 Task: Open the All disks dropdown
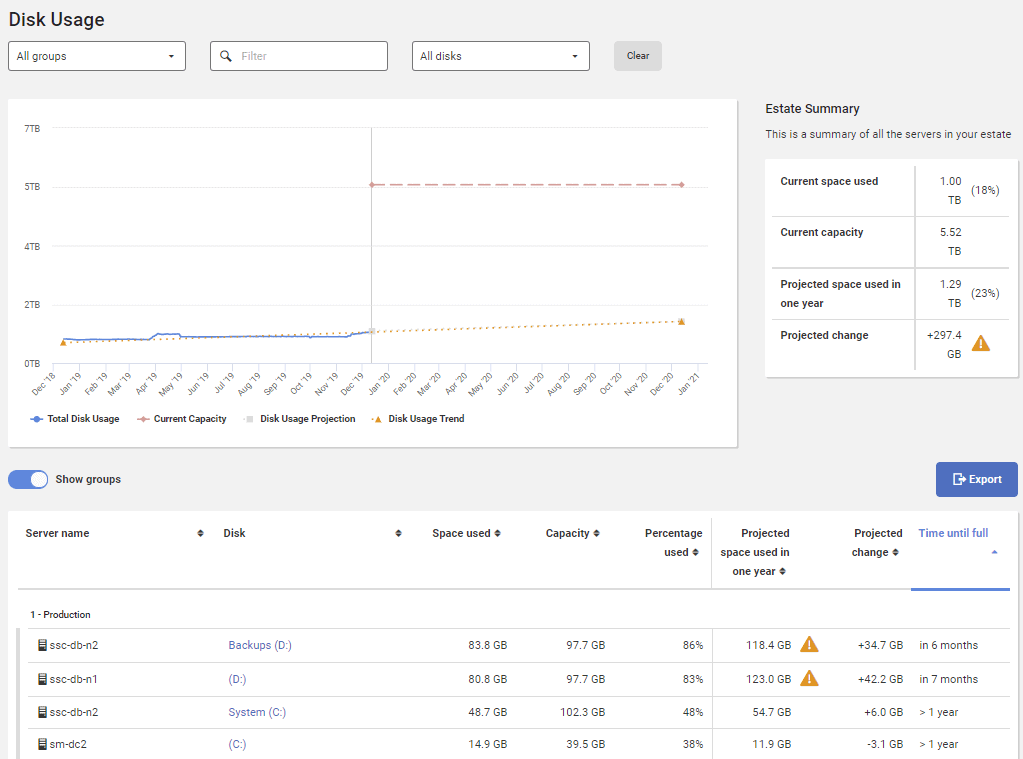coord(500,56)
